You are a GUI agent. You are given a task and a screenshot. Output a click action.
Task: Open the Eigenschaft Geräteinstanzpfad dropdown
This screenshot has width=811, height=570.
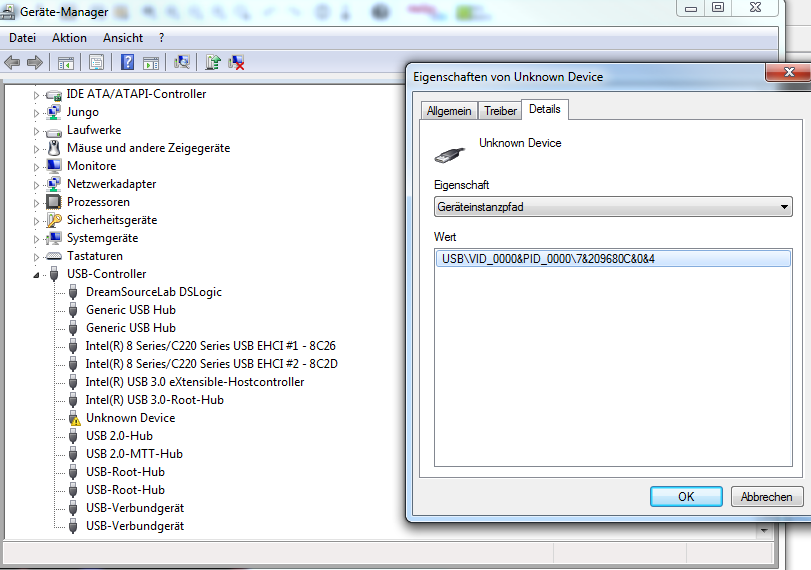pos(613,207)
